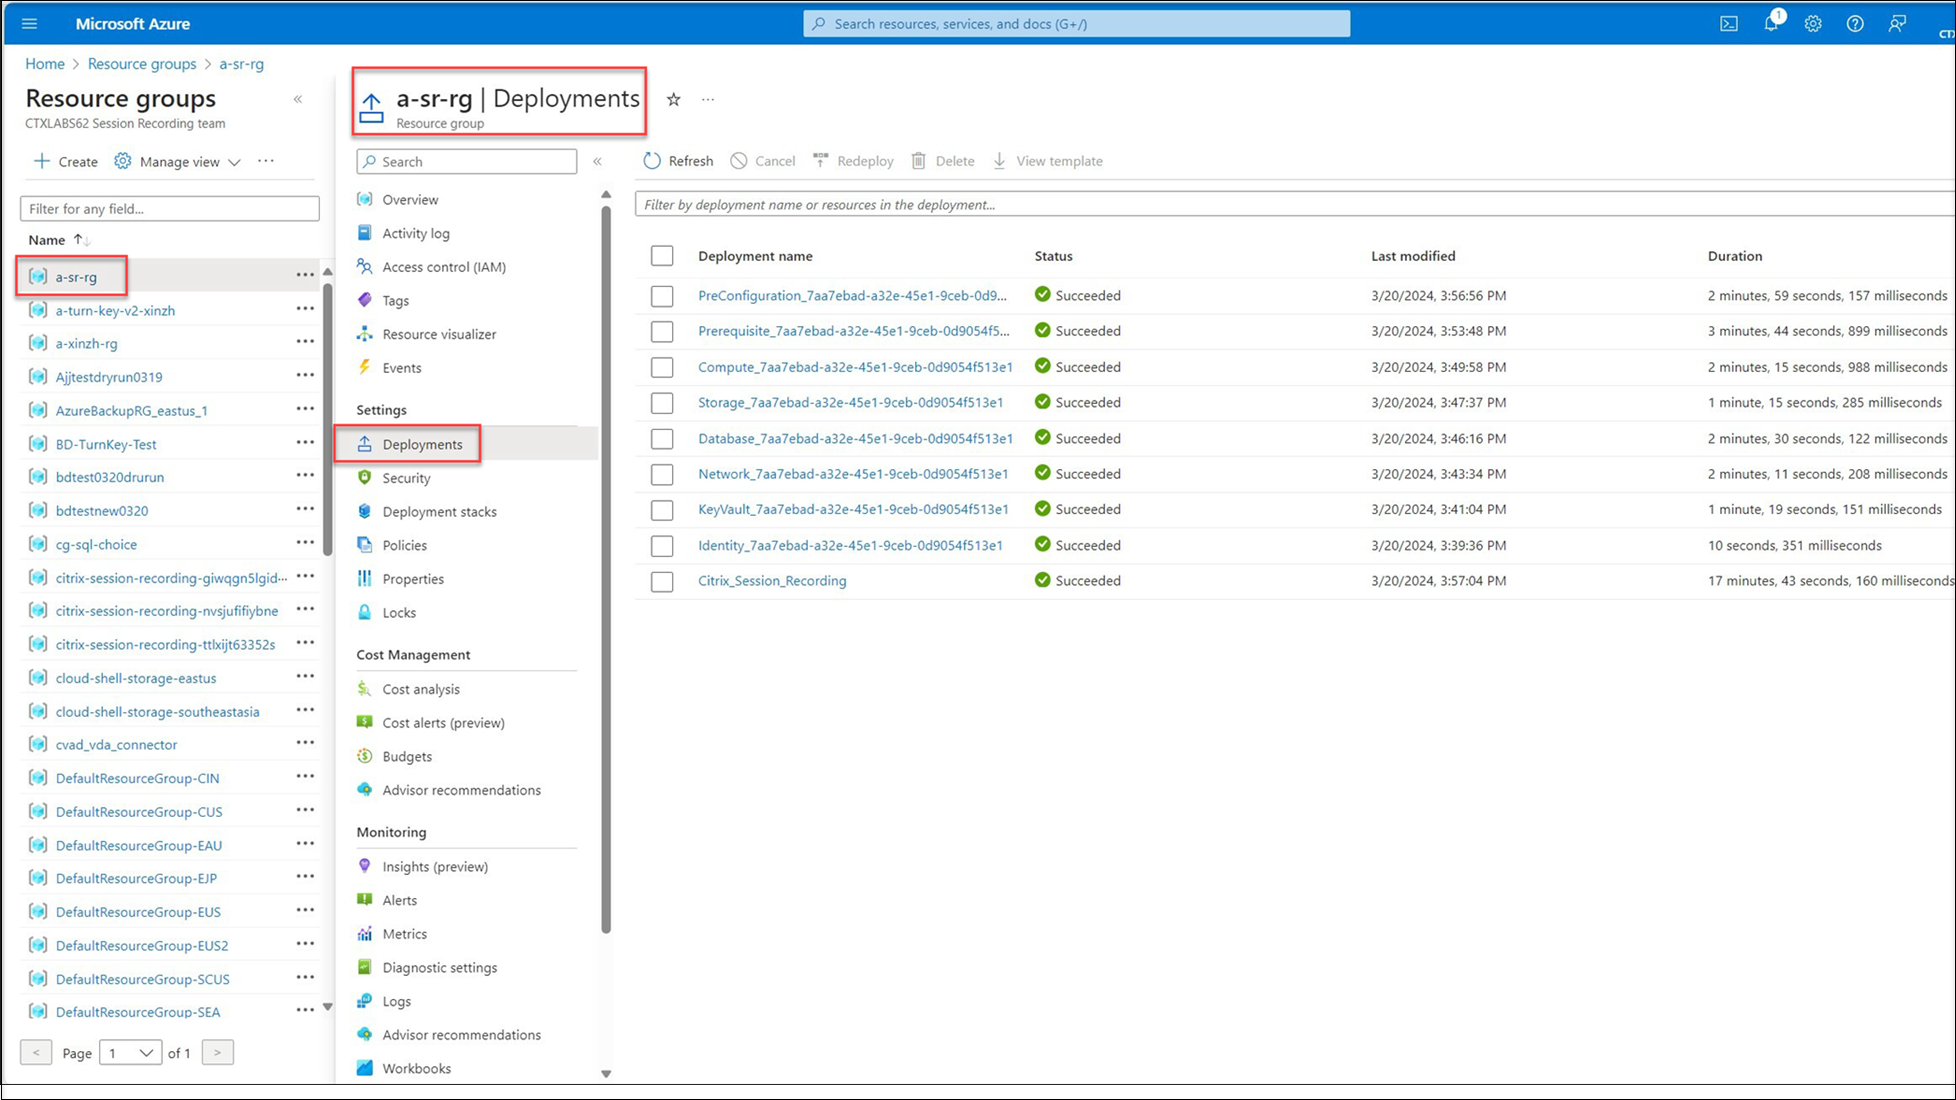The height and width of the screenshot is (1100, 1956).
Task: Favorite a-sr-rg with the star icon
Action: [674, 99]
